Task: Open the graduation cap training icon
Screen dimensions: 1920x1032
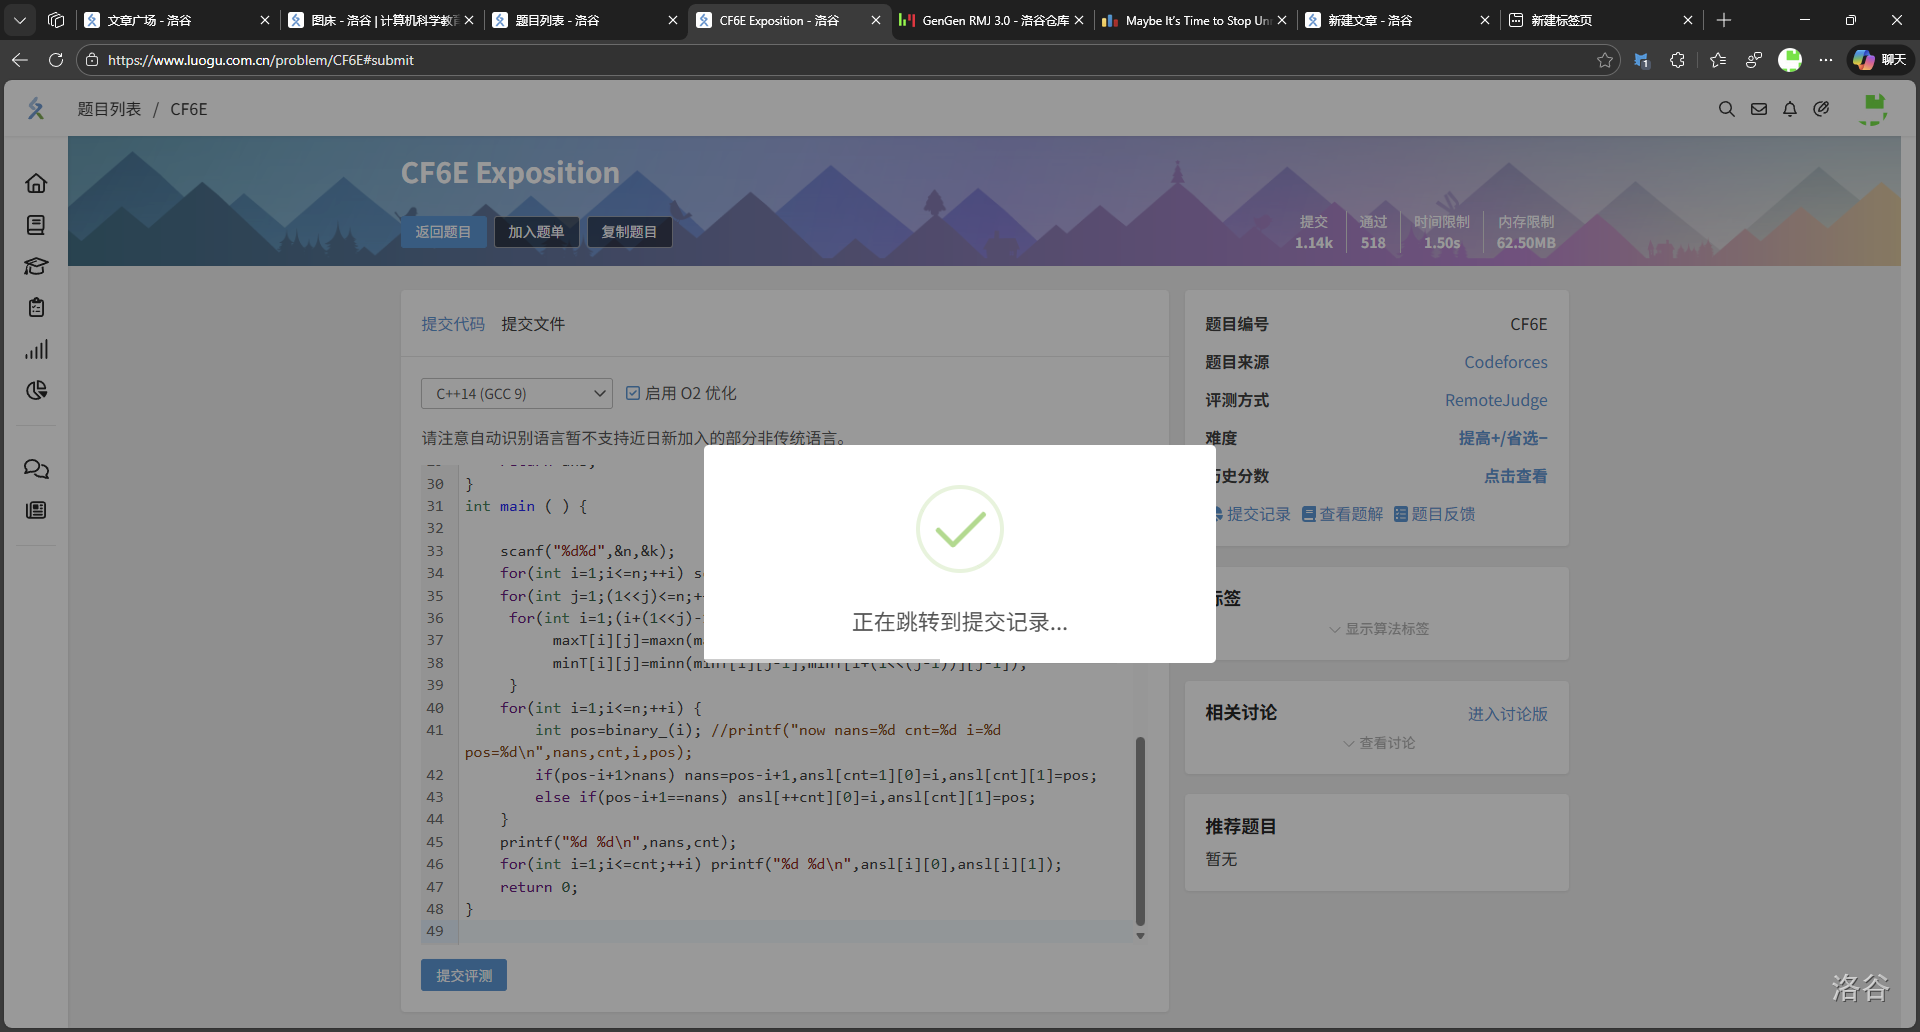Action: (36, 266)
